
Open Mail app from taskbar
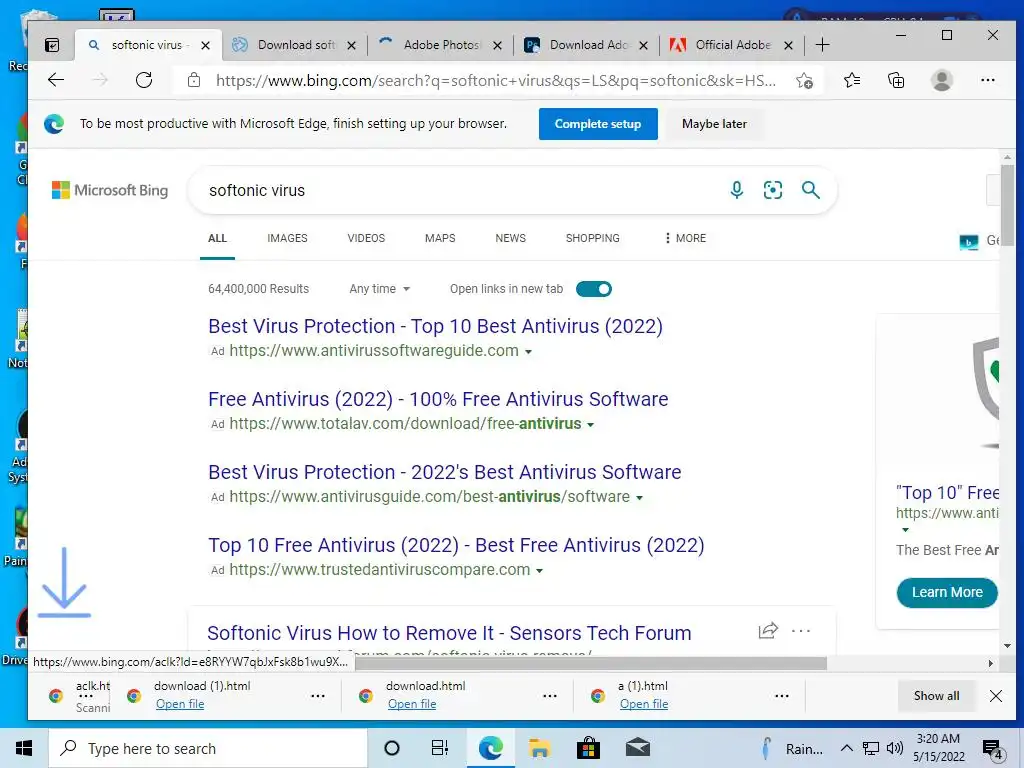coord(637,748)
